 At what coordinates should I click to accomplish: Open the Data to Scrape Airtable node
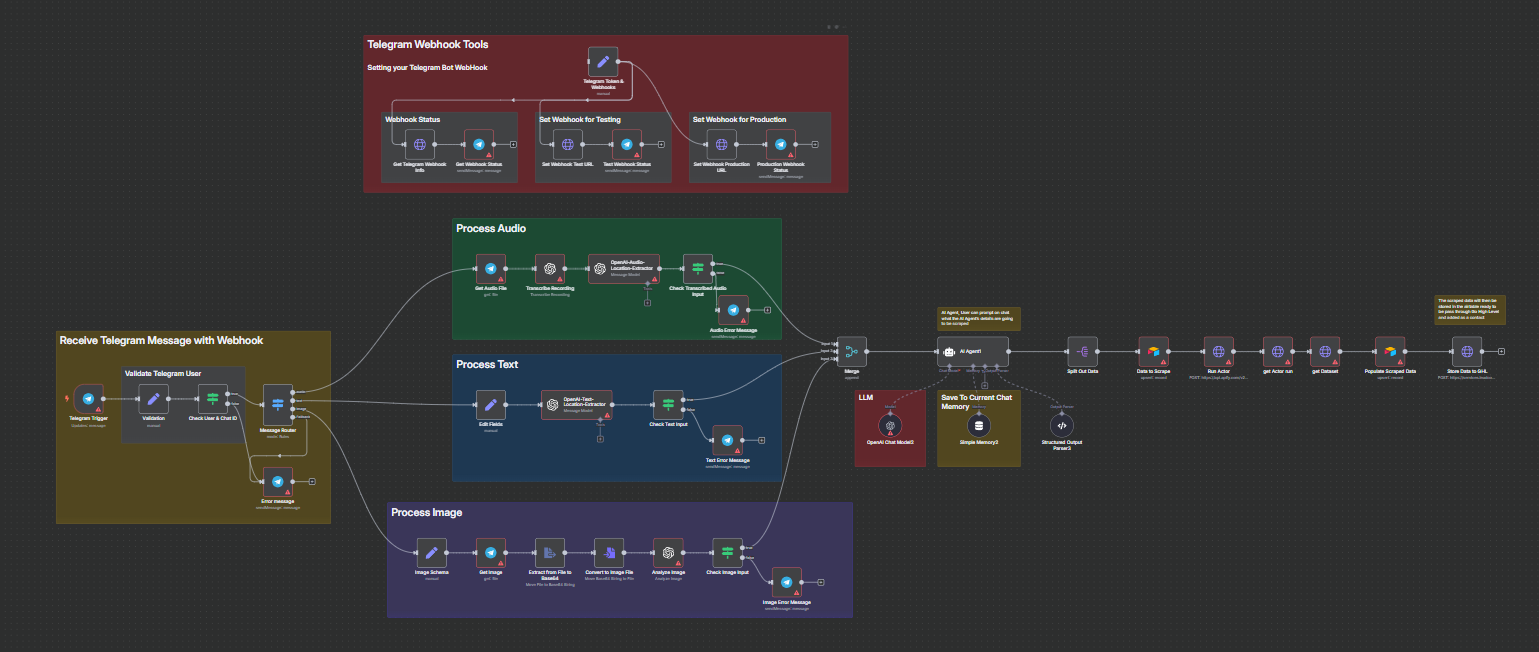click(x=1153, y=352)
